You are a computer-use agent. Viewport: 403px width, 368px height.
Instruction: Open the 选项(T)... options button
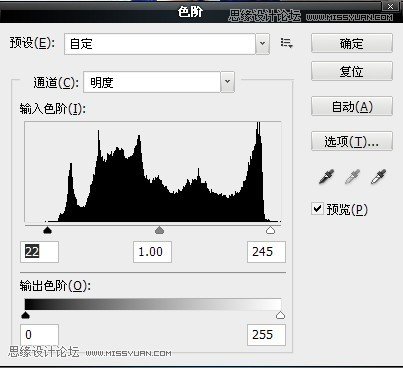(x=352, y=141)
